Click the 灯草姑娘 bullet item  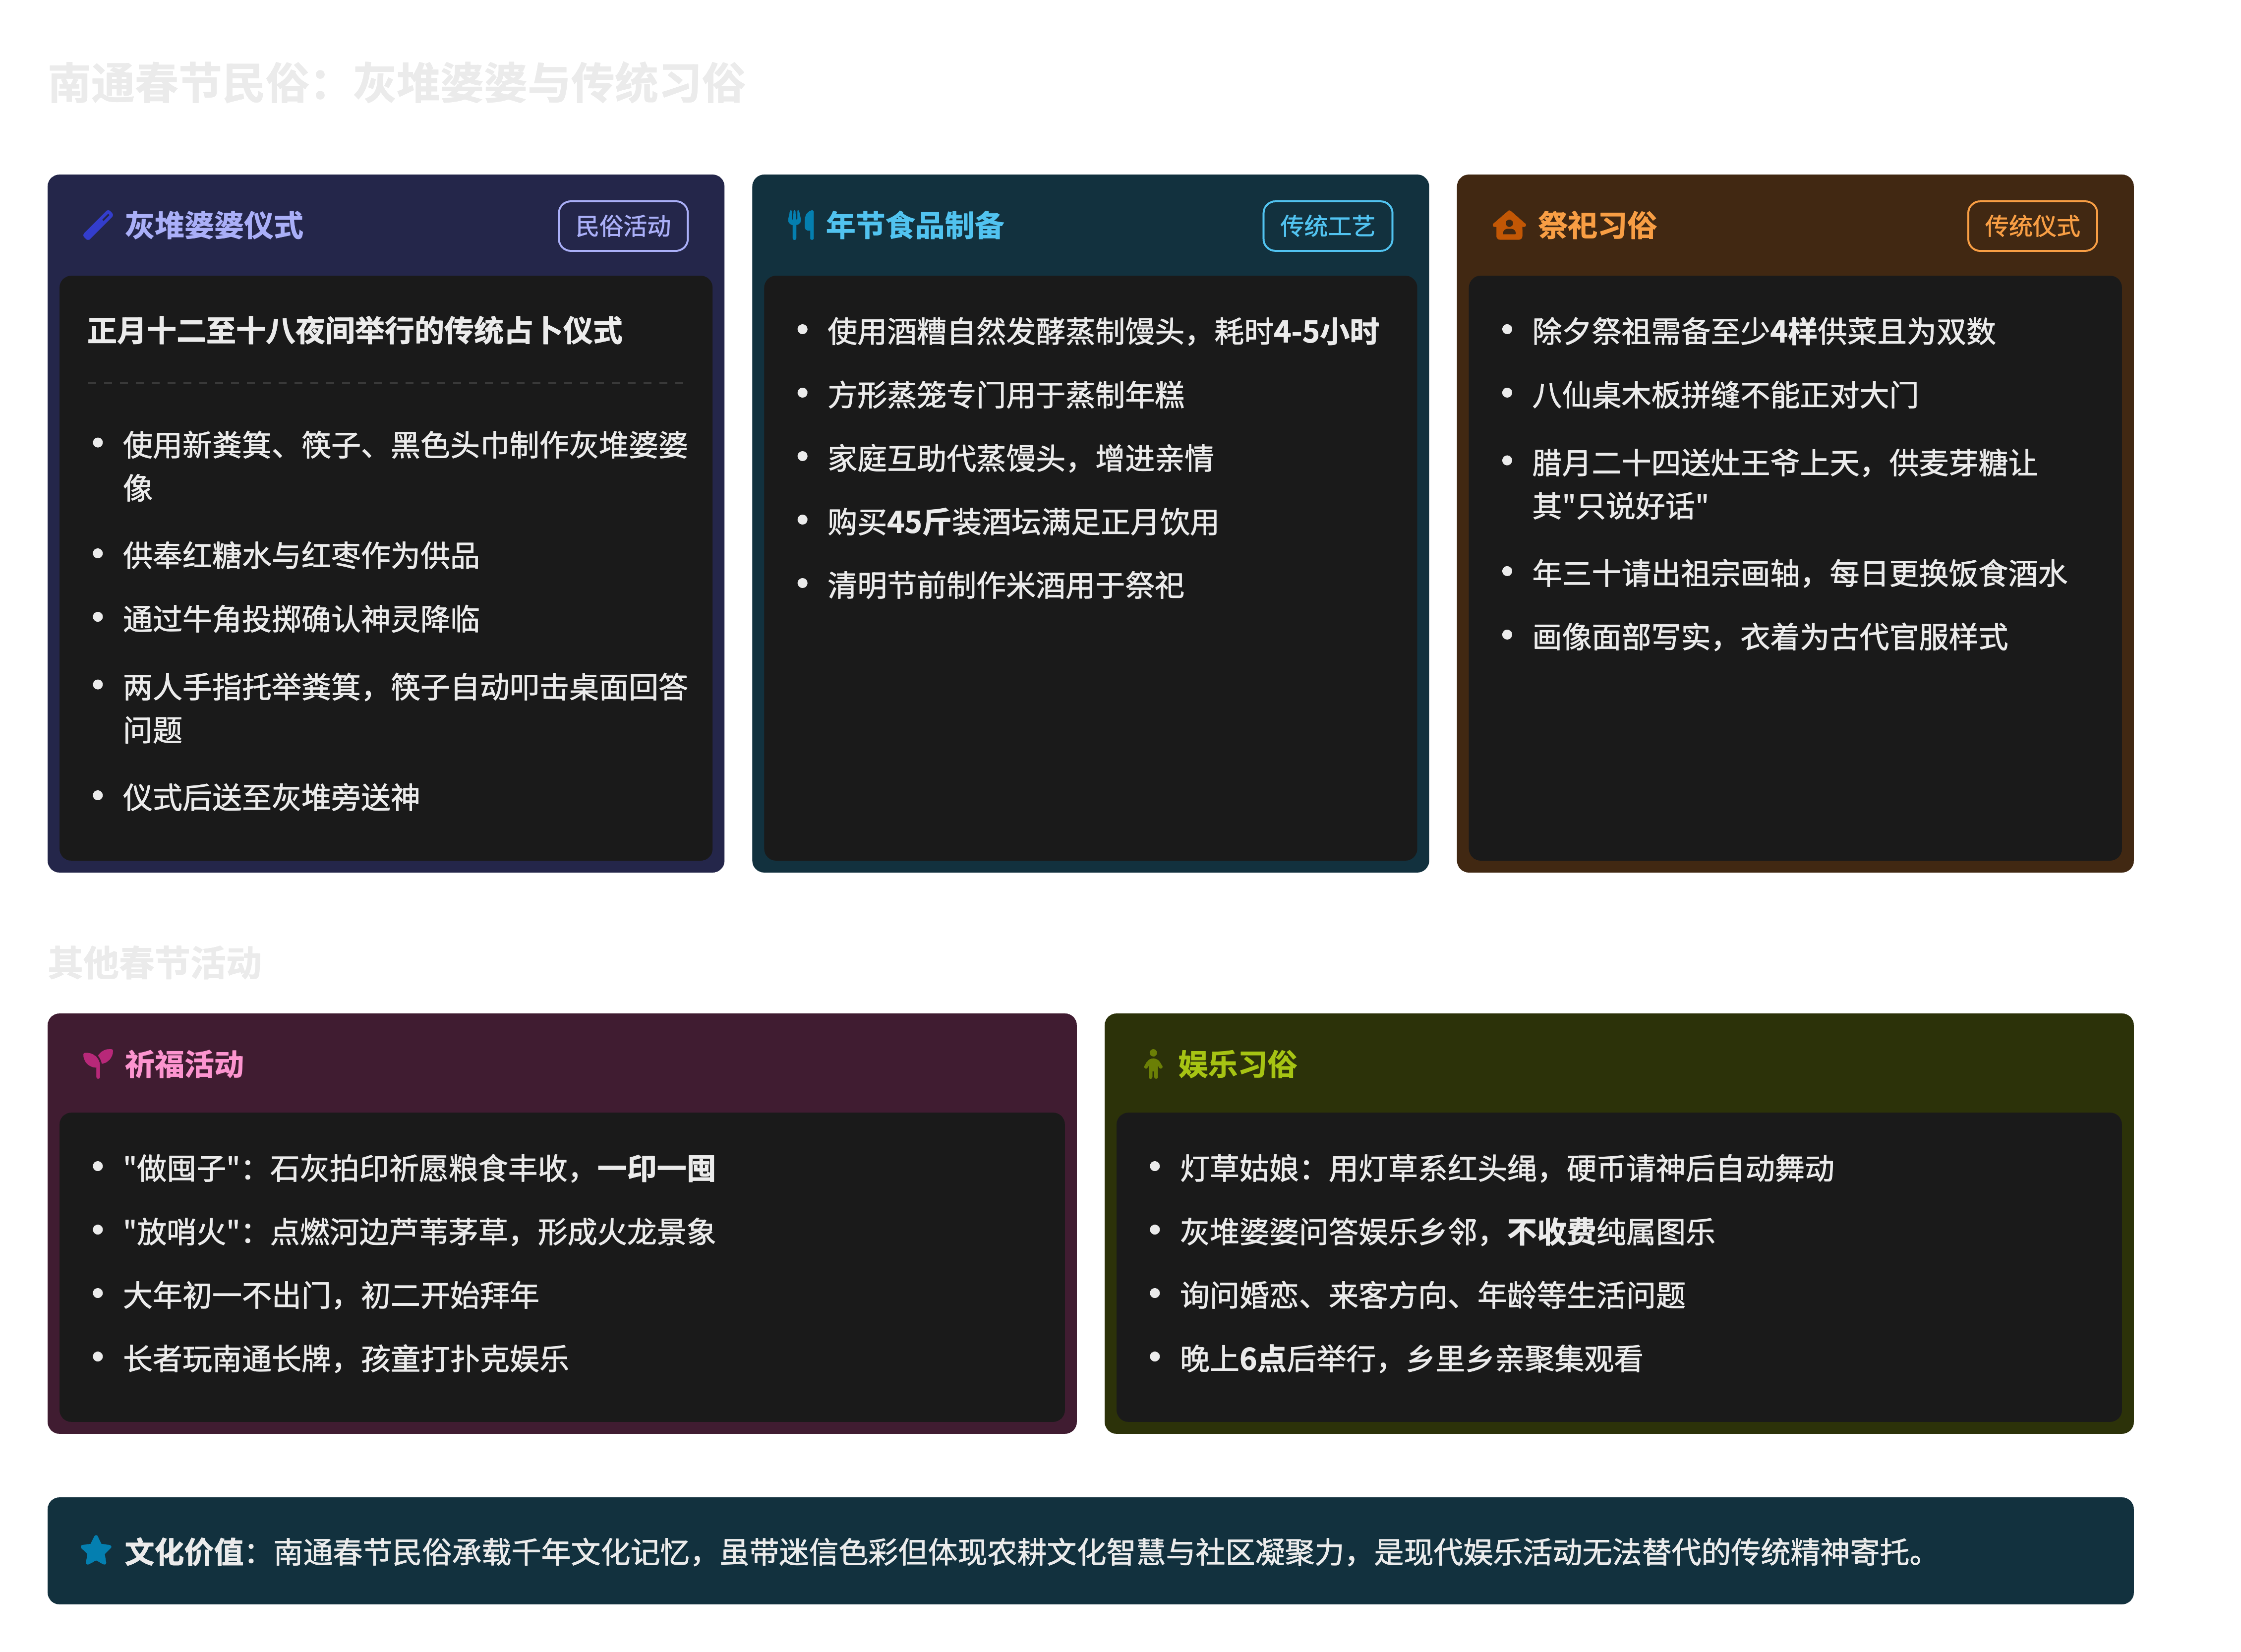click(x=1506, y=1168)
